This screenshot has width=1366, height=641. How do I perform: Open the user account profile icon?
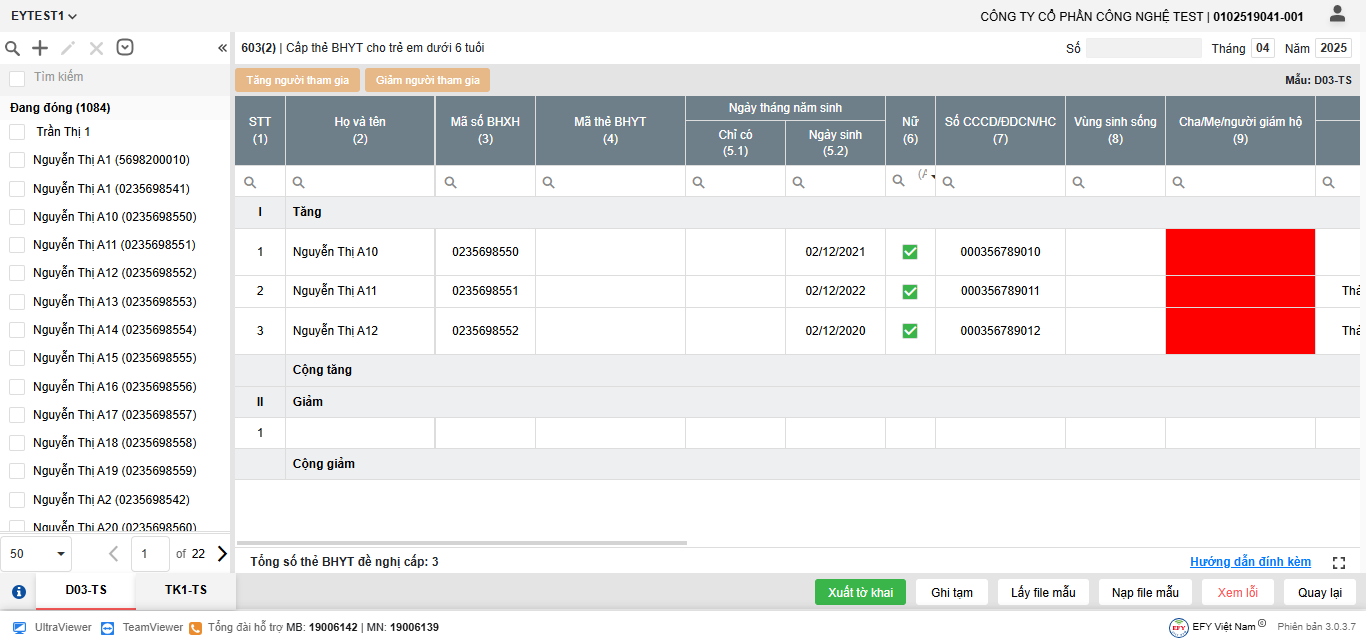1337,14
